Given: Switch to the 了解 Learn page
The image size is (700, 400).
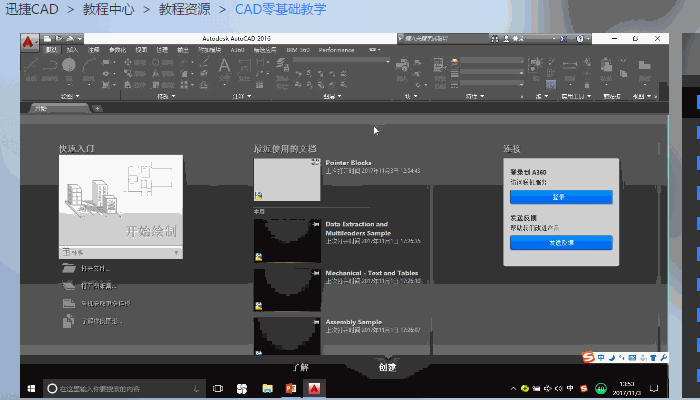Looking at the screenshot, I should [301, 367].
